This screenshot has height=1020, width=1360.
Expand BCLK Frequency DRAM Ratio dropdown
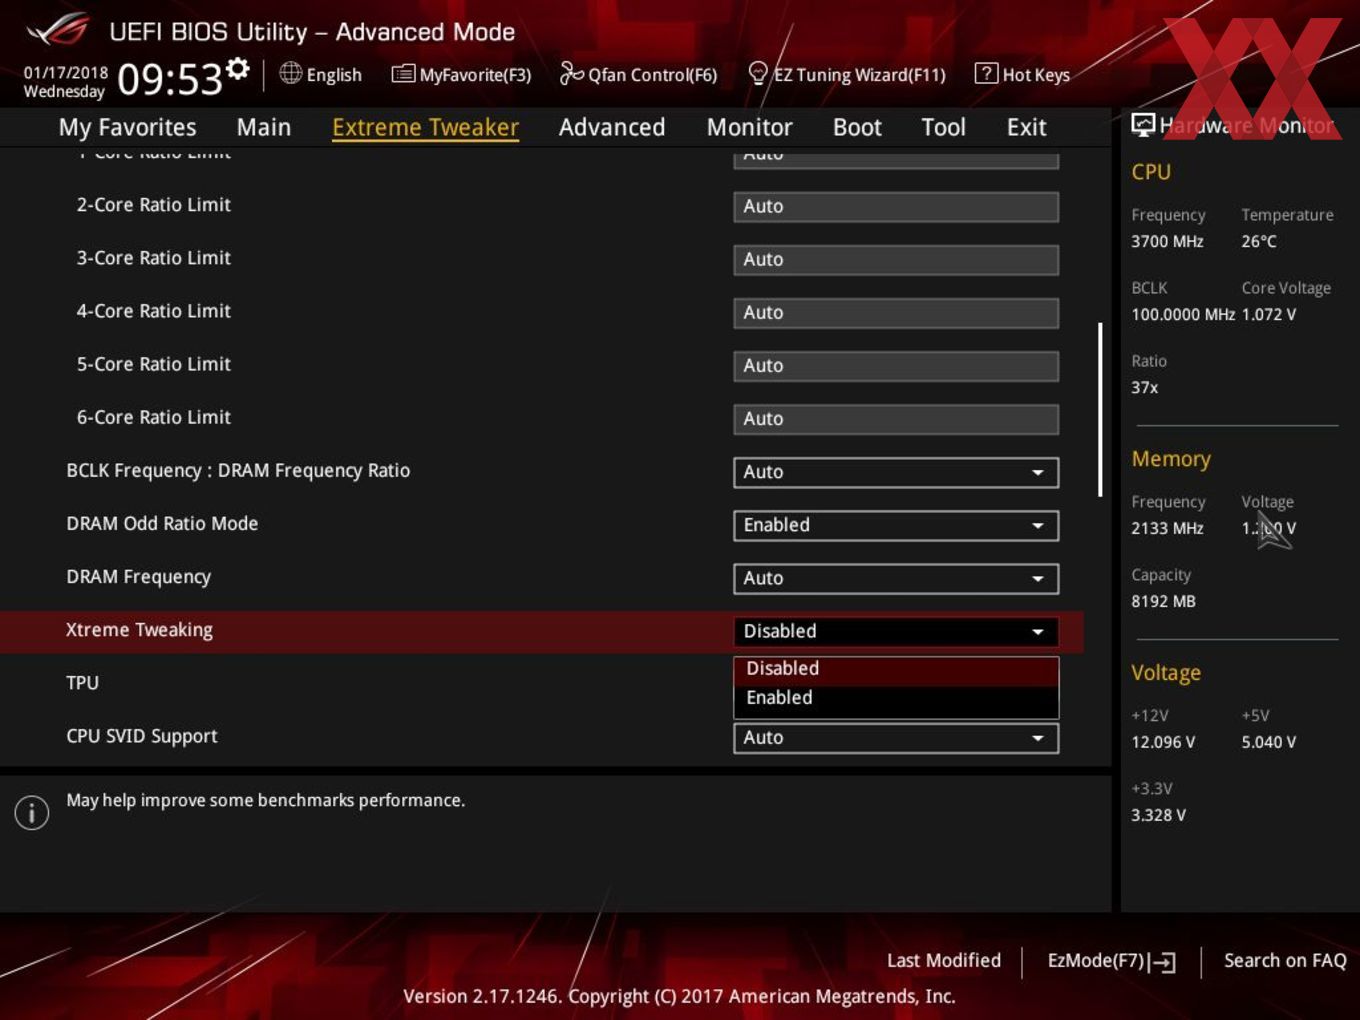896,472
